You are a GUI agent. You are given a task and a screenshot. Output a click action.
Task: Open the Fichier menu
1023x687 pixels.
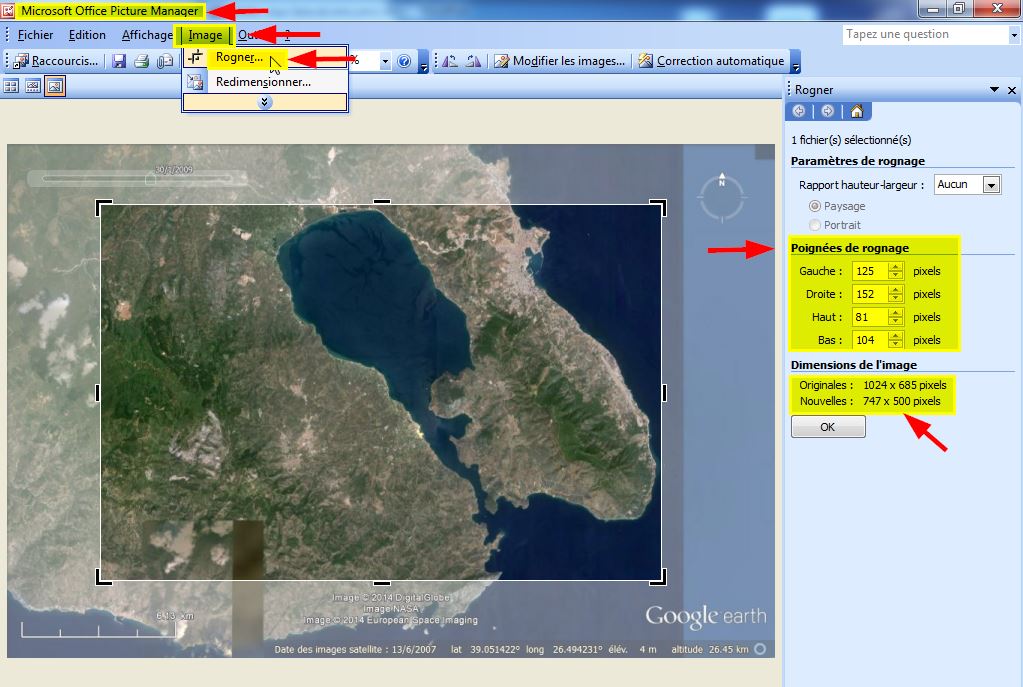(35, 35)
